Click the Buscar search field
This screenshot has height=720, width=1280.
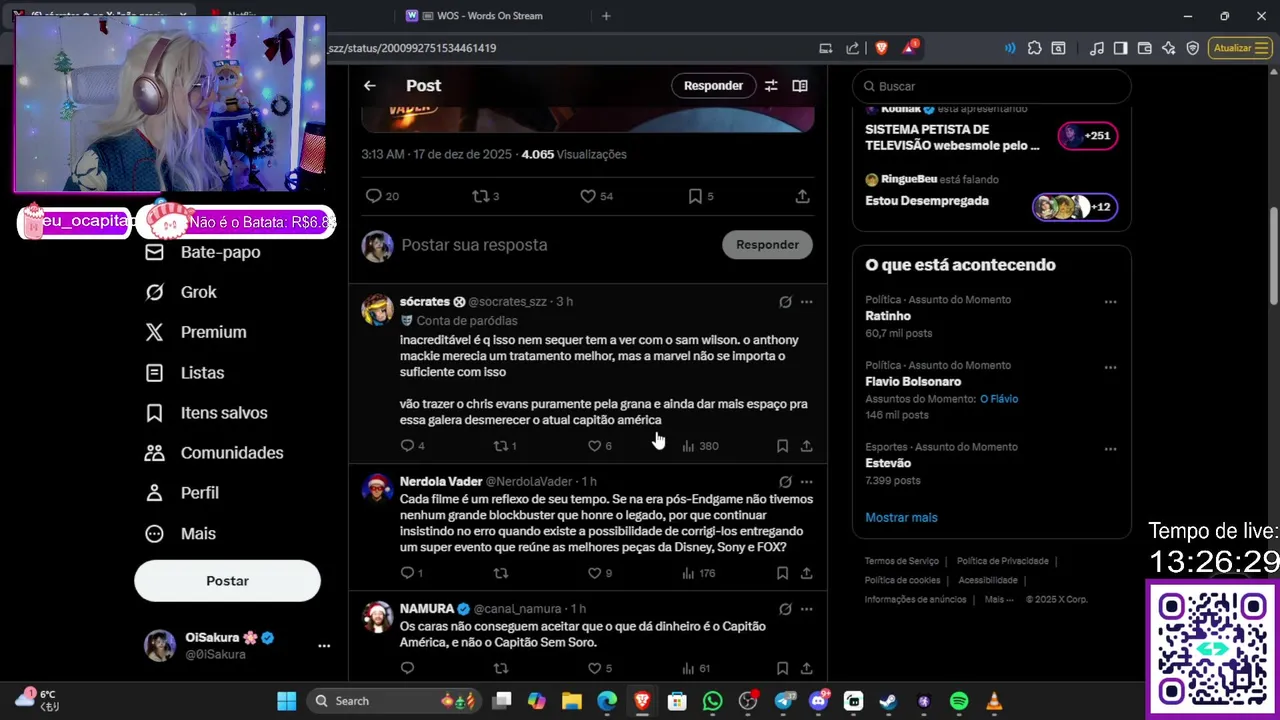pyautogui.click(x=992, y=87)
